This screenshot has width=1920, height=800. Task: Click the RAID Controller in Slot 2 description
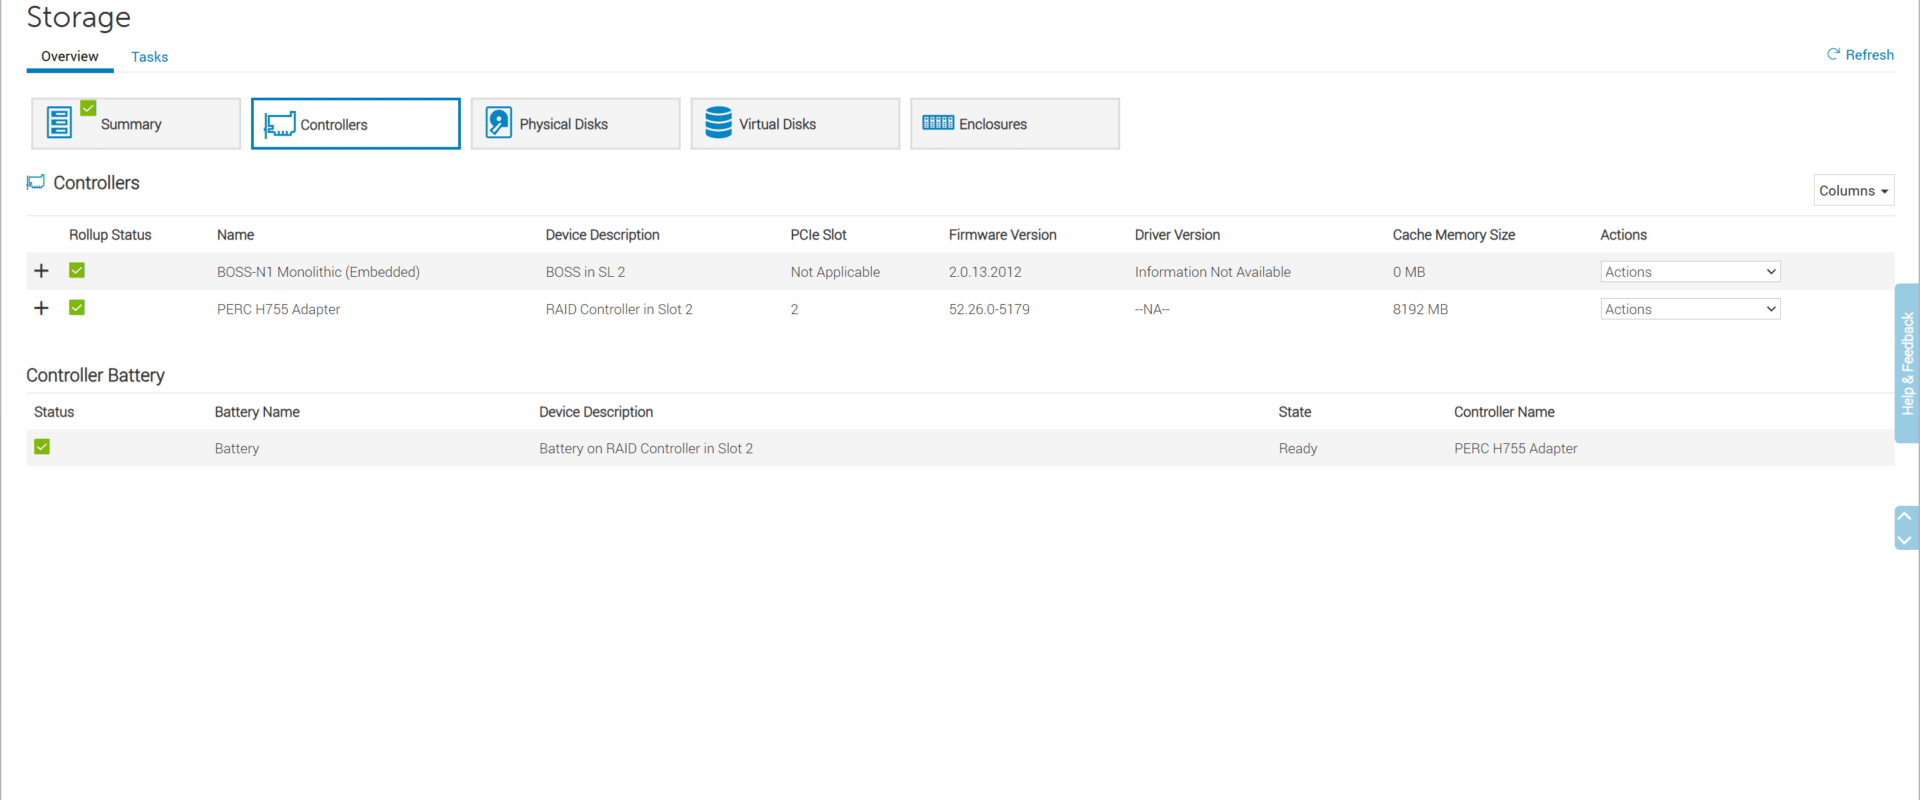pos(619,309)
